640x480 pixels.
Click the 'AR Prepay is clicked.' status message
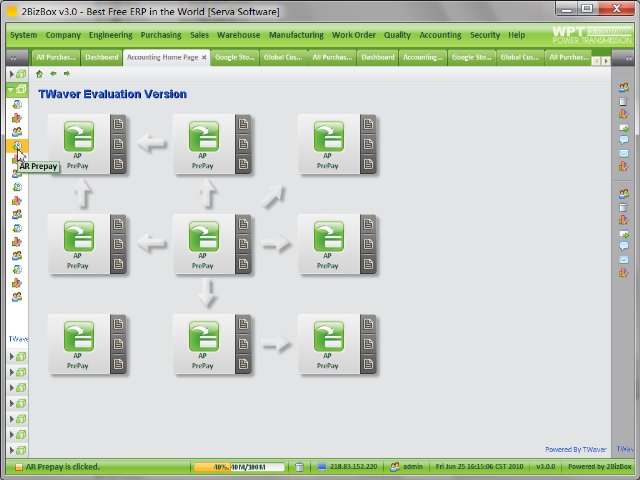[x=62, y=467]
